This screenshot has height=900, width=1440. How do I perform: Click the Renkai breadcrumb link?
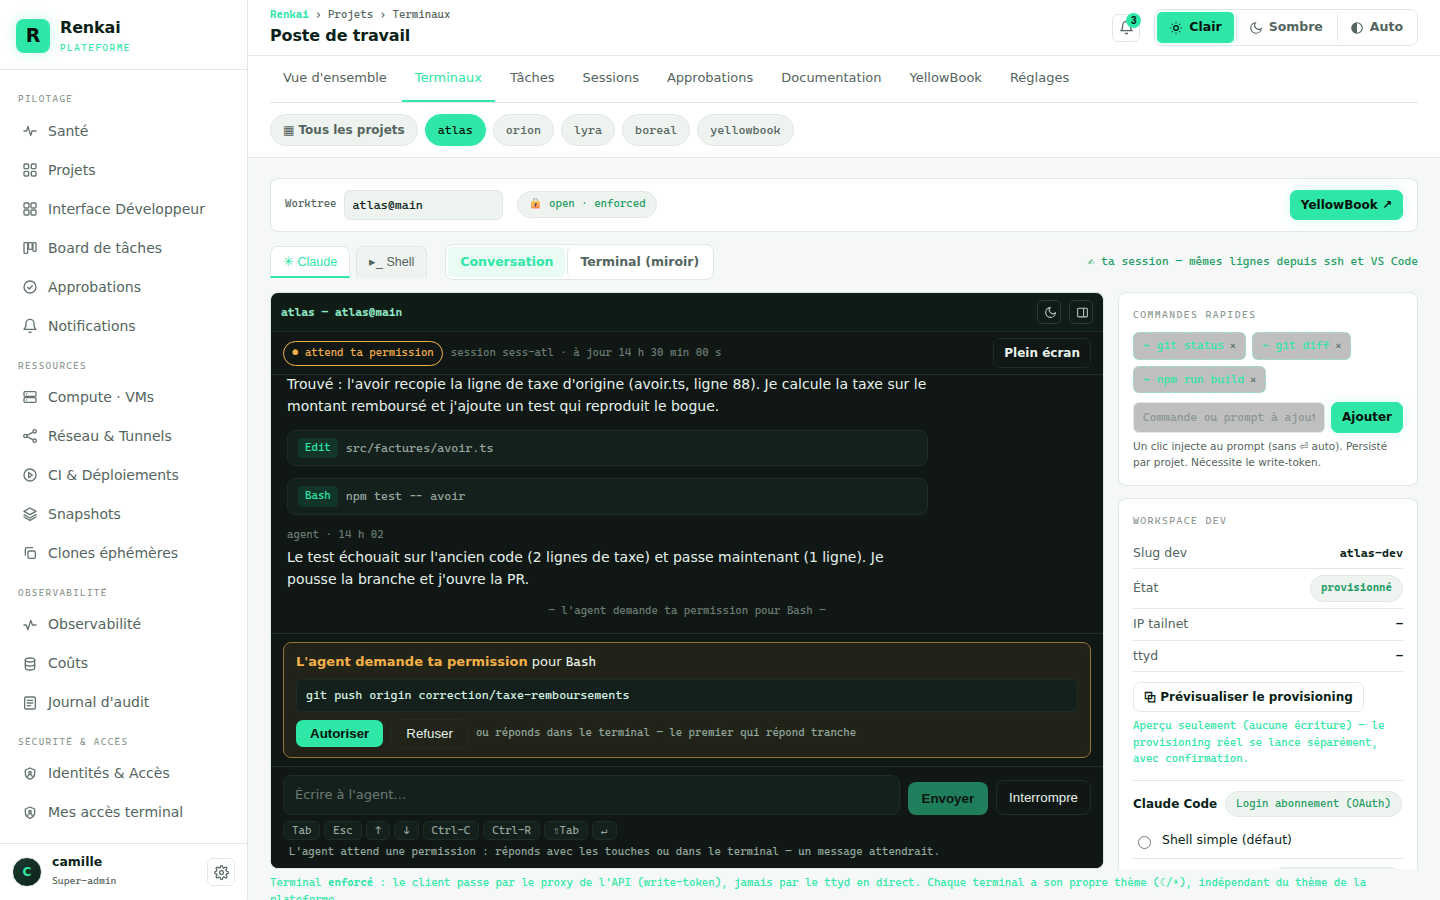click(289, 15)
